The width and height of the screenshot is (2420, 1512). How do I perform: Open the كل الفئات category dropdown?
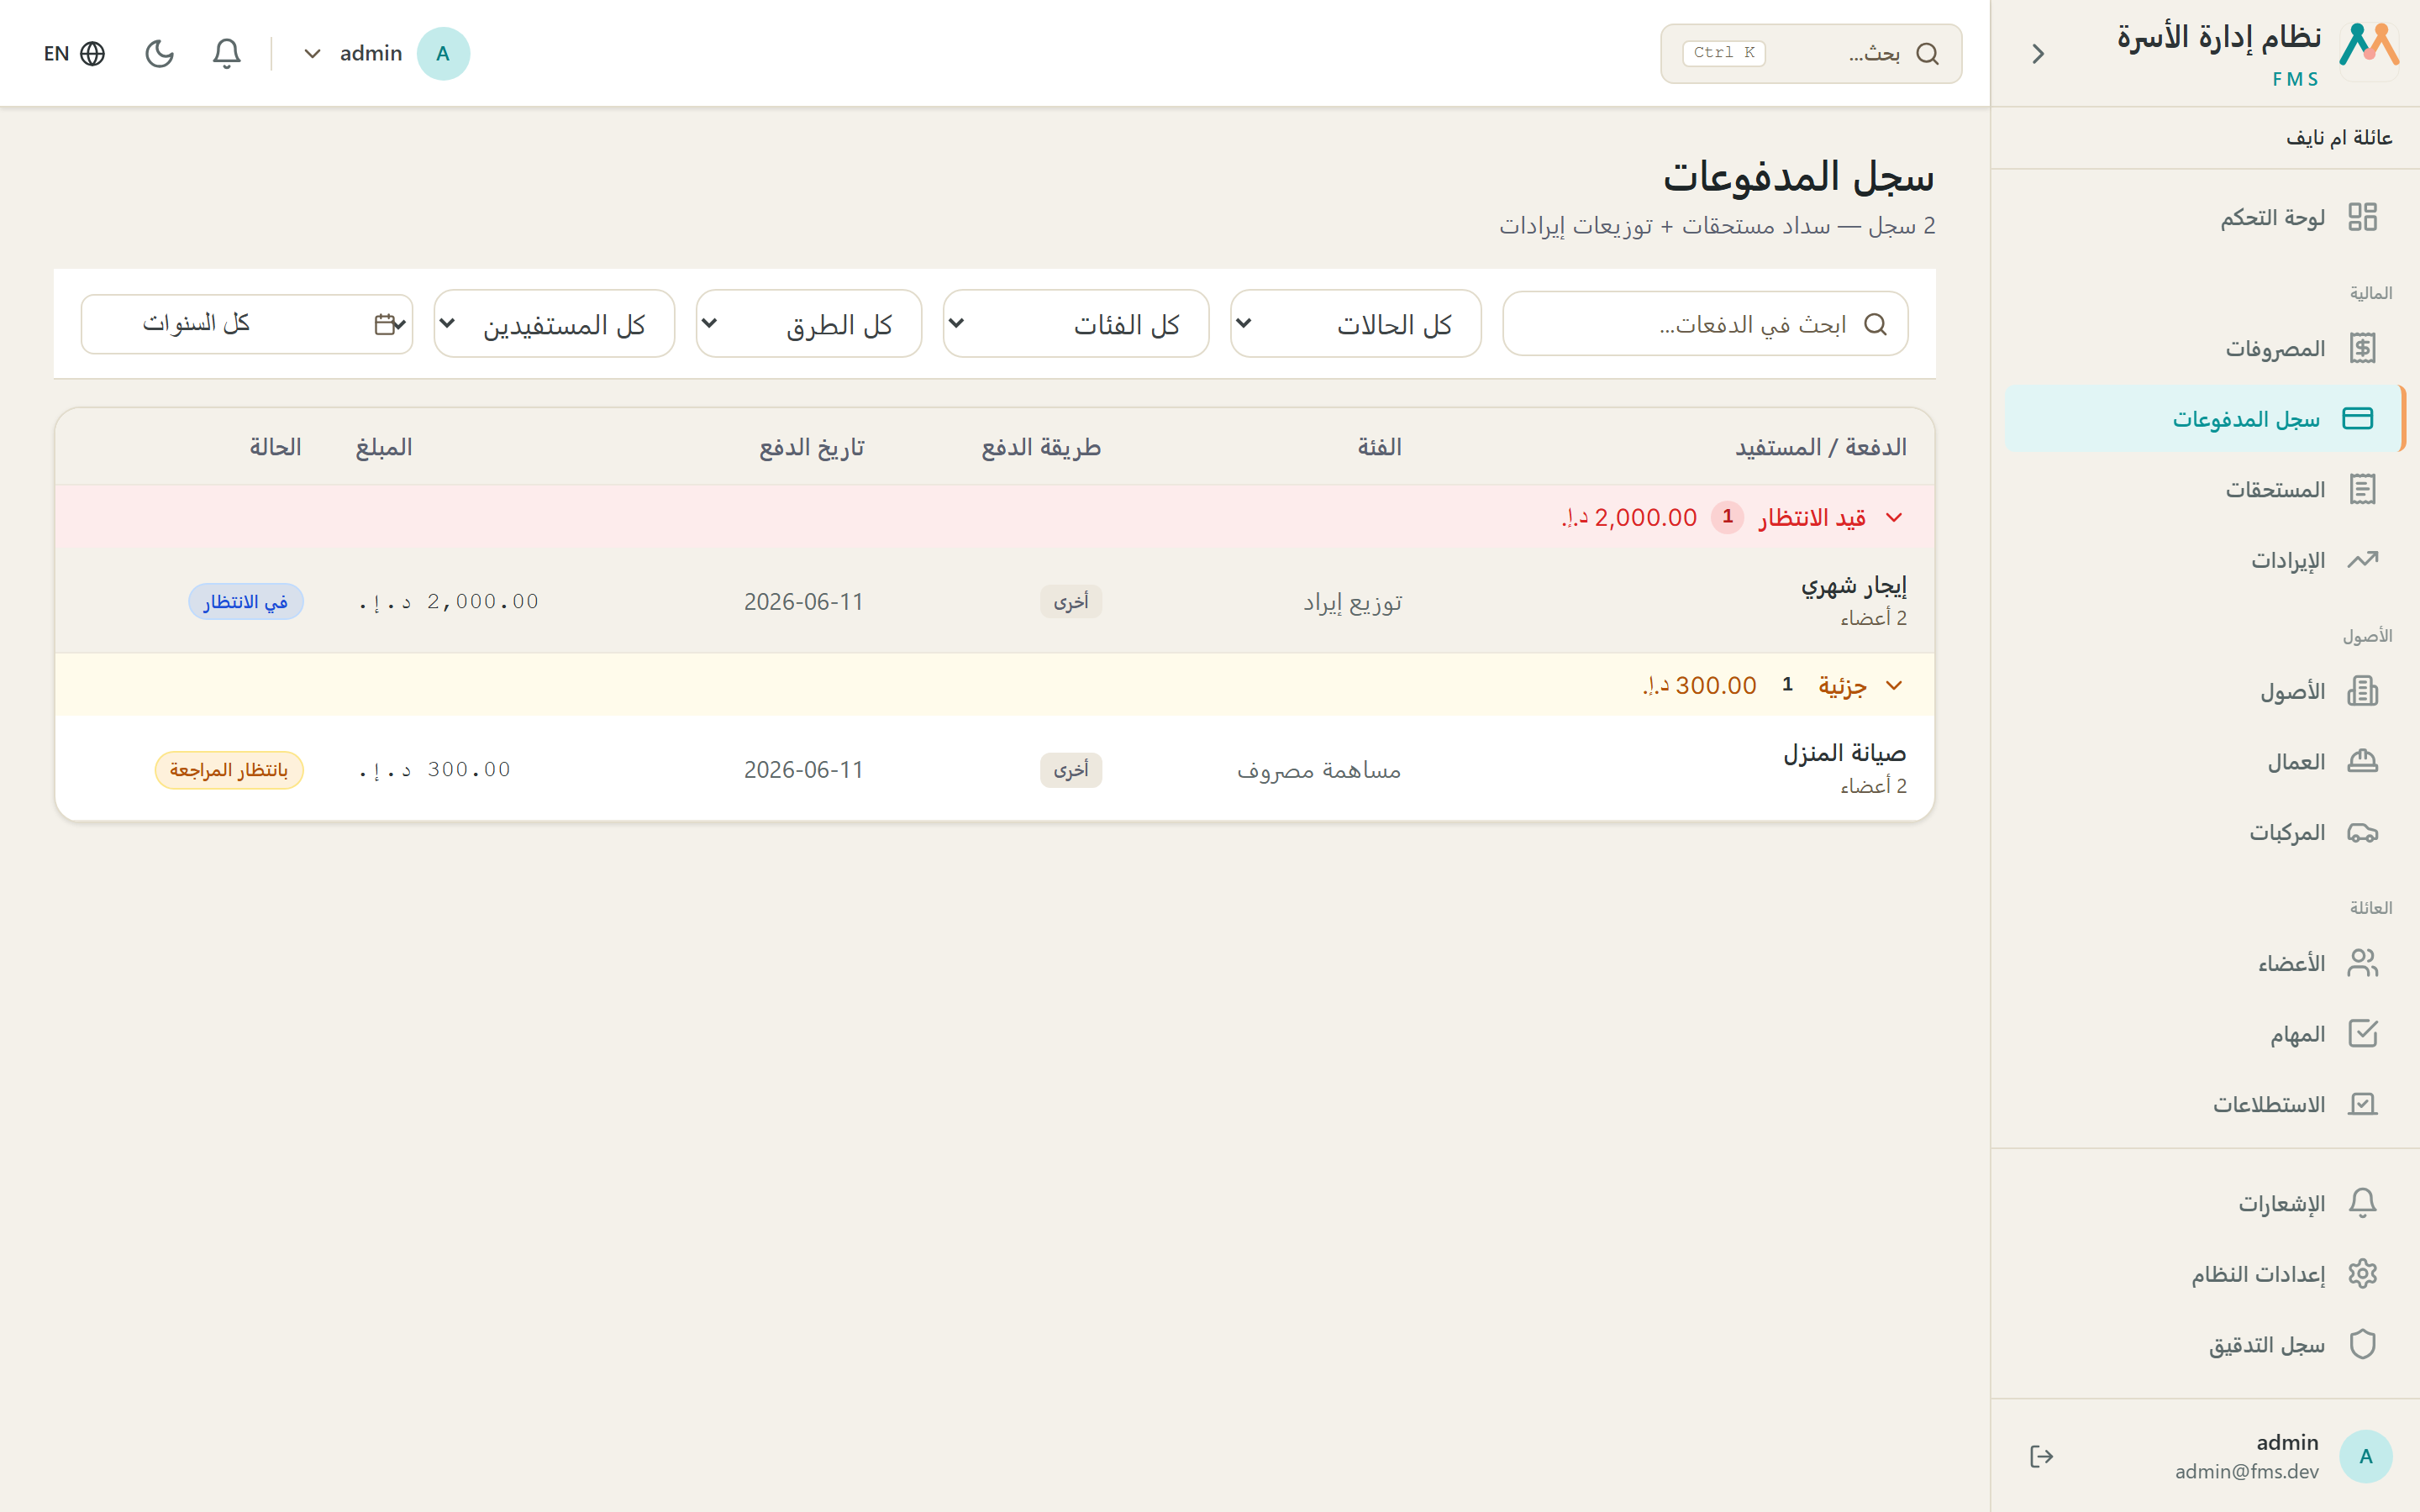pyautogui.click(x=1076, y=324)
